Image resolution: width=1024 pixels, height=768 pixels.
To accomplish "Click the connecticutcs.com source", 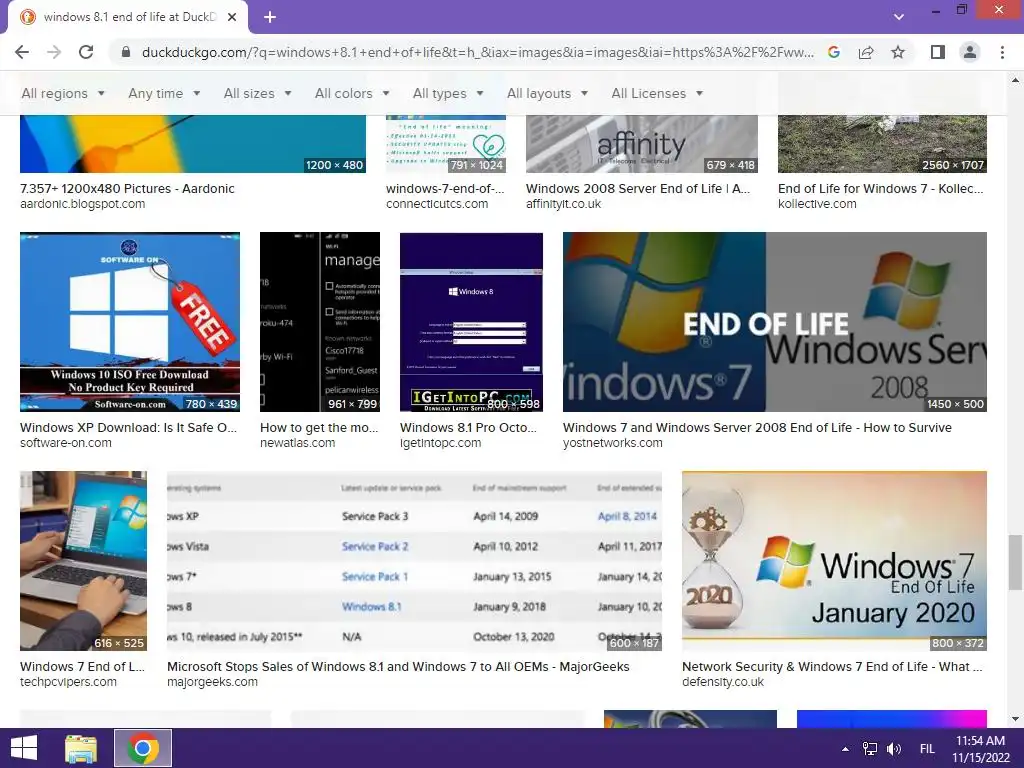I will (x=437, y=204).
